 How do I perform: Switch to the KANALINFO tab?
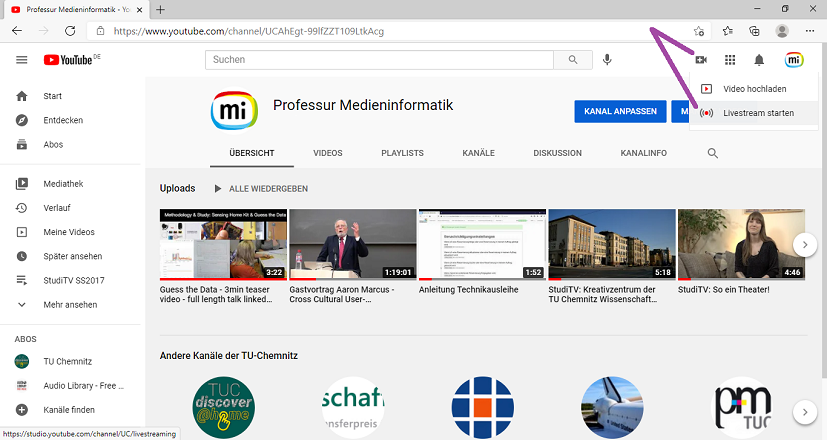[643, 153]
